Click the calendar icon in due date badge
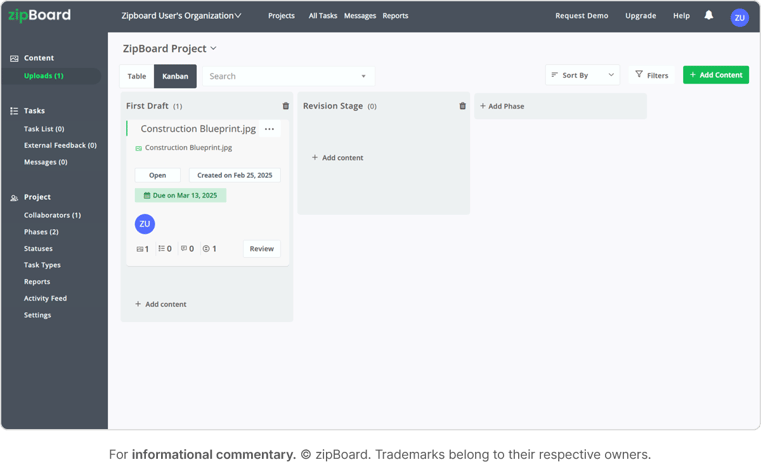The width and height of the screenshot is (761, 462). click(147, 196)
